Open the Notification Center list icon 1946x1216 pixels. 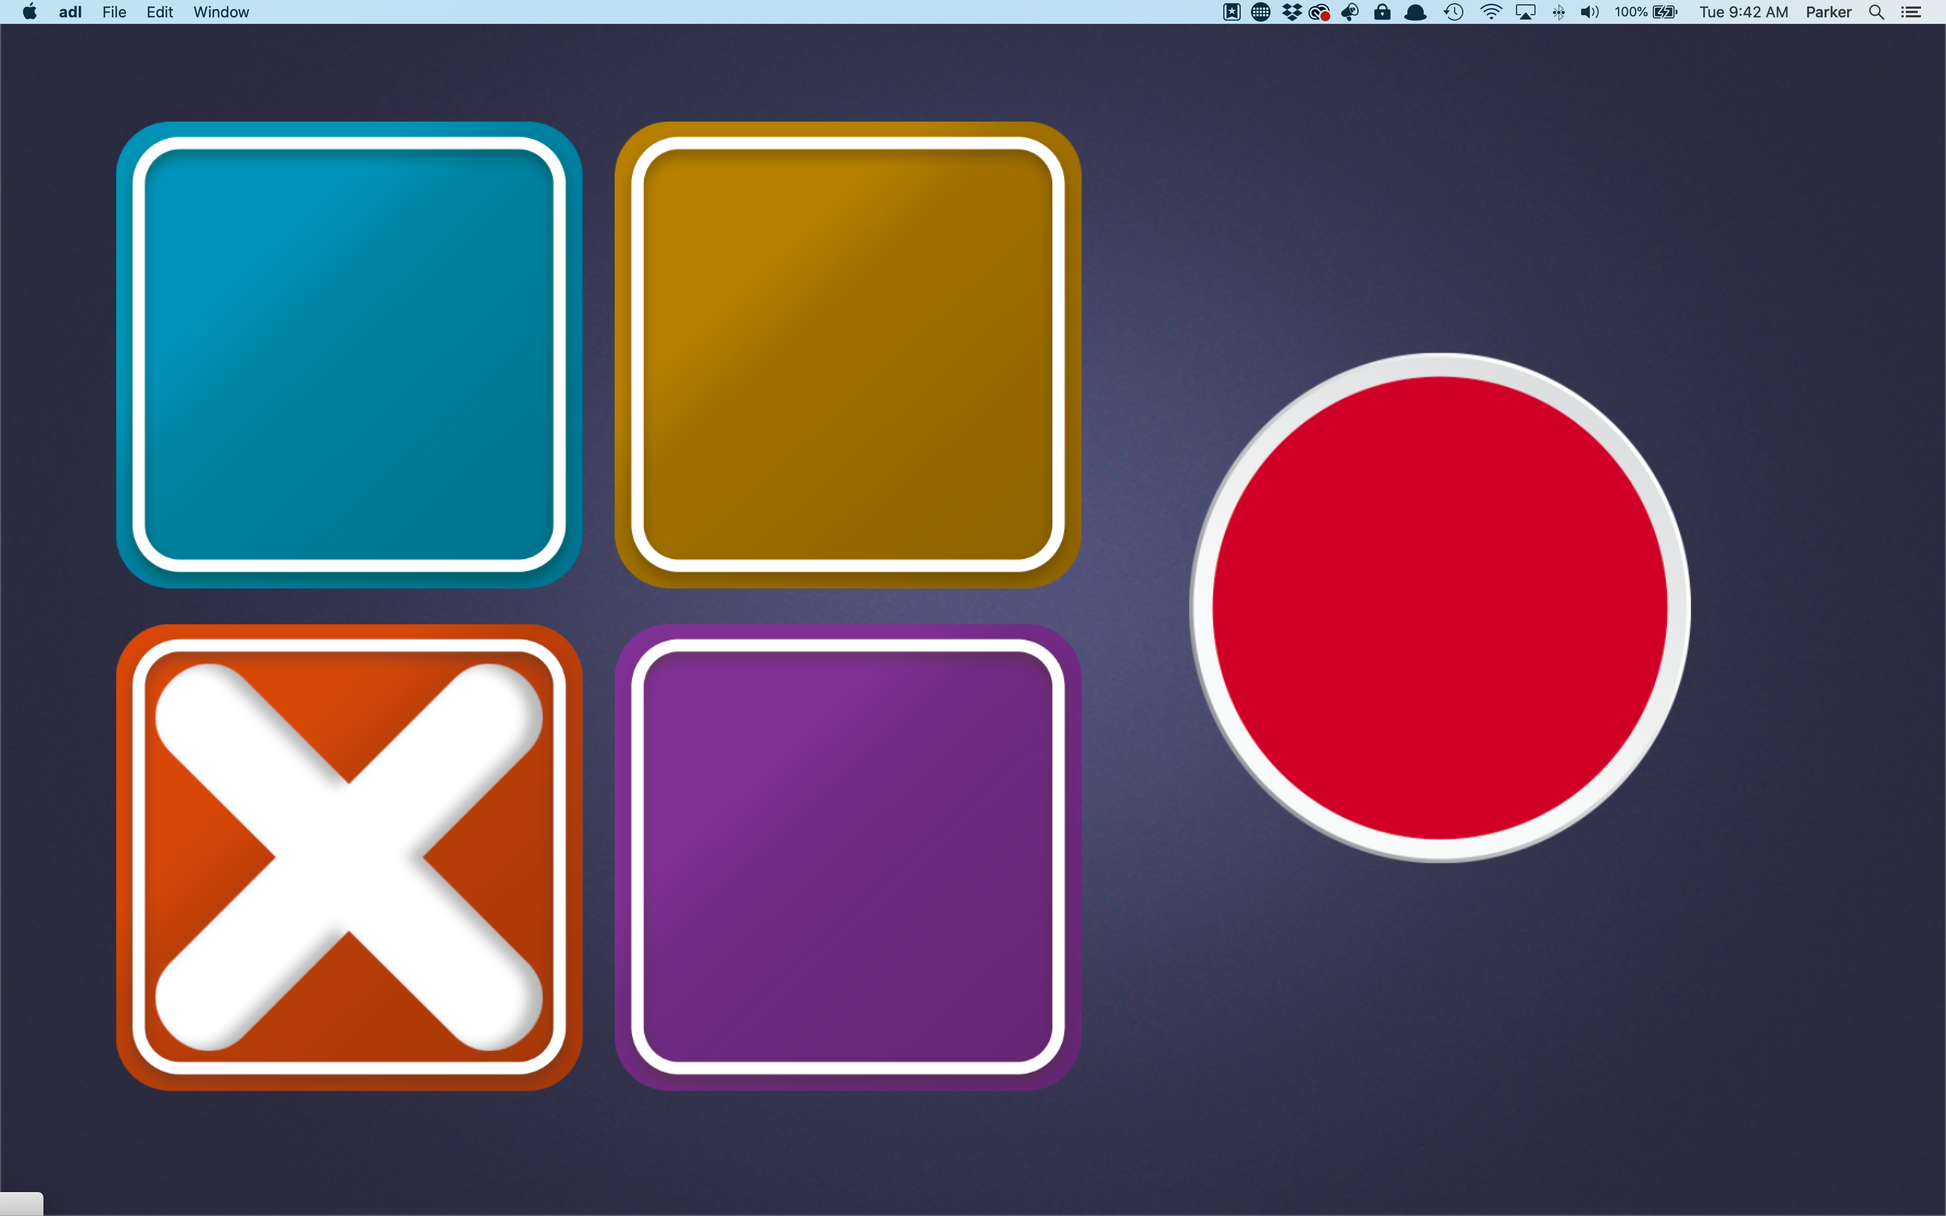(x=1911, y=12)
